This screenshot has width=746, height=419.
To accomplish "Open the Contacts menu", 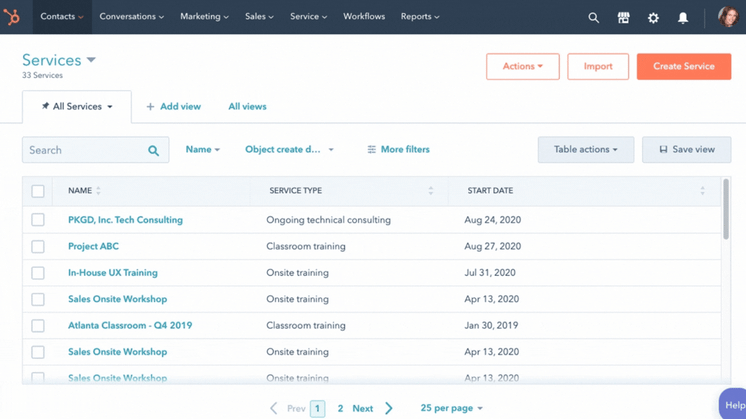I will click(62, 17).
